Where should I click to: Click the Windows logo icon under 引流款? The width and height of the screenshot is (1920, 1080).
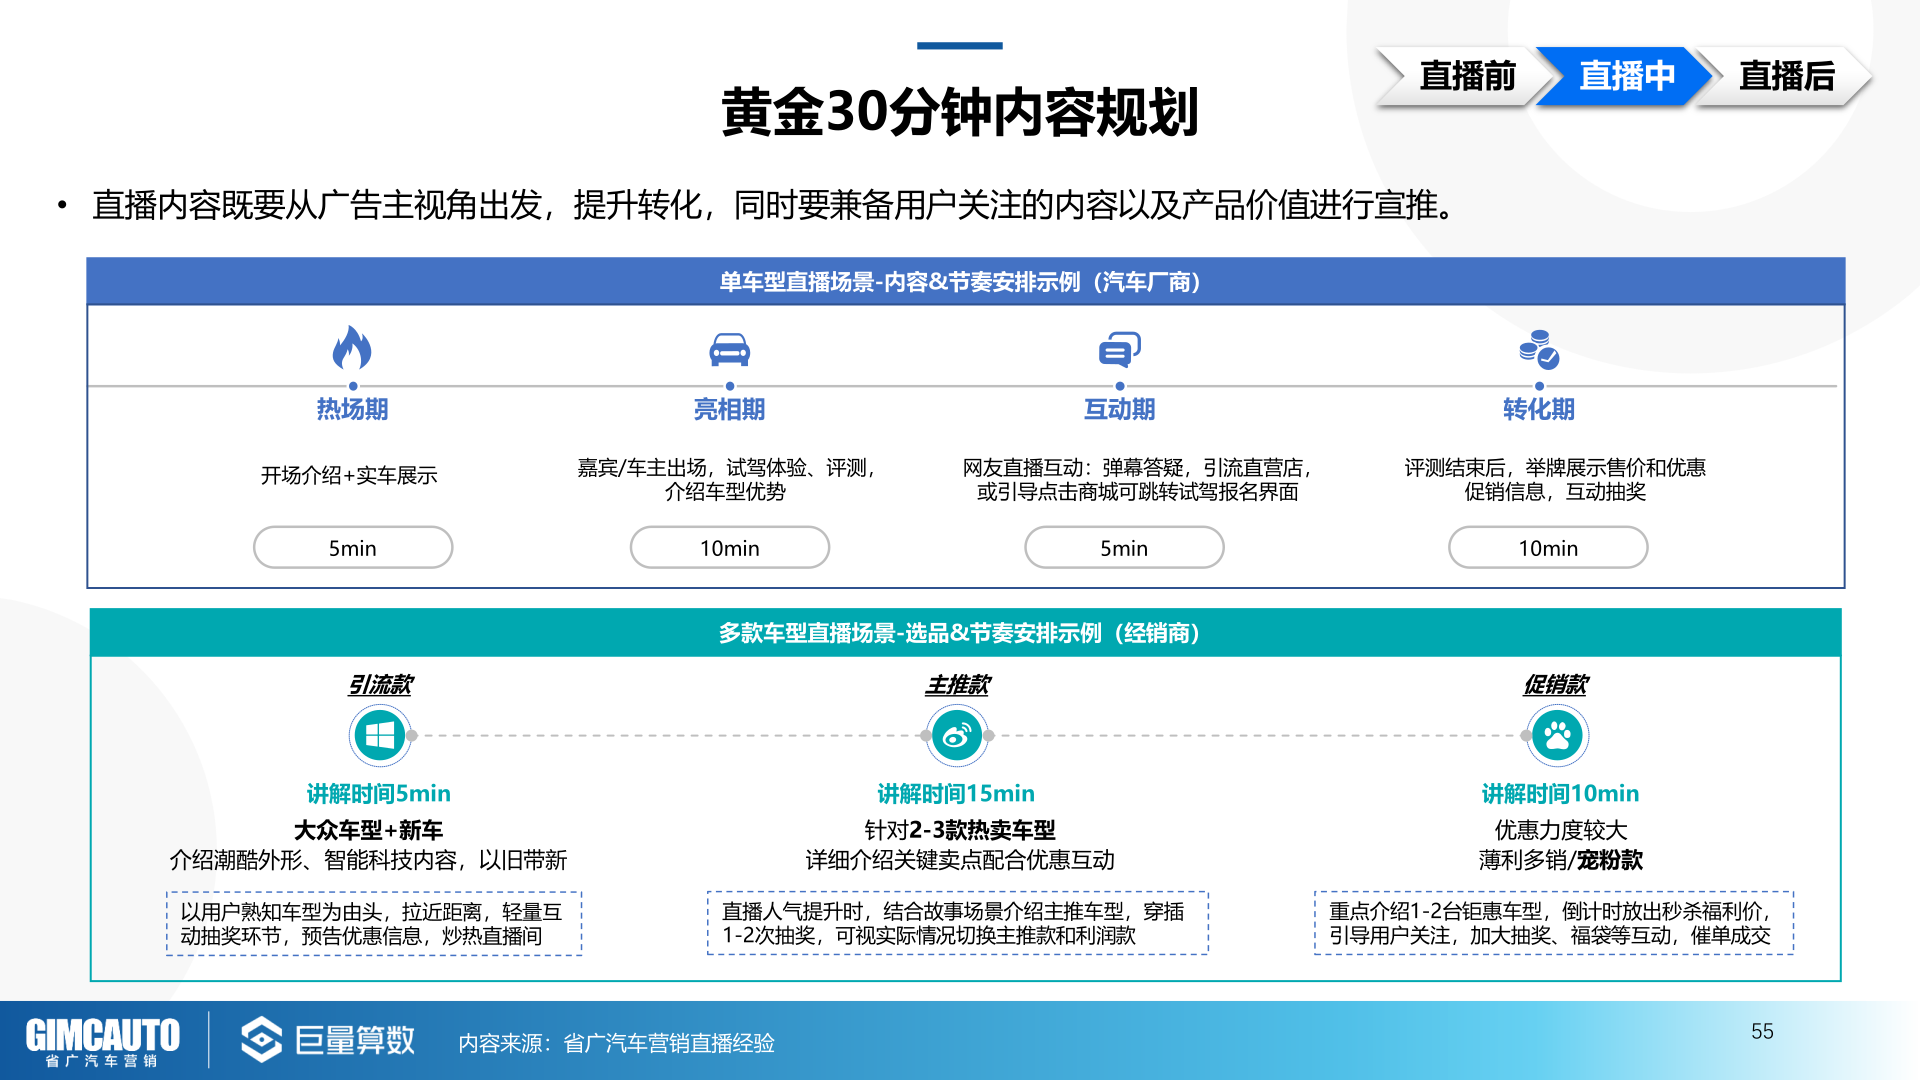coord(380,735)
